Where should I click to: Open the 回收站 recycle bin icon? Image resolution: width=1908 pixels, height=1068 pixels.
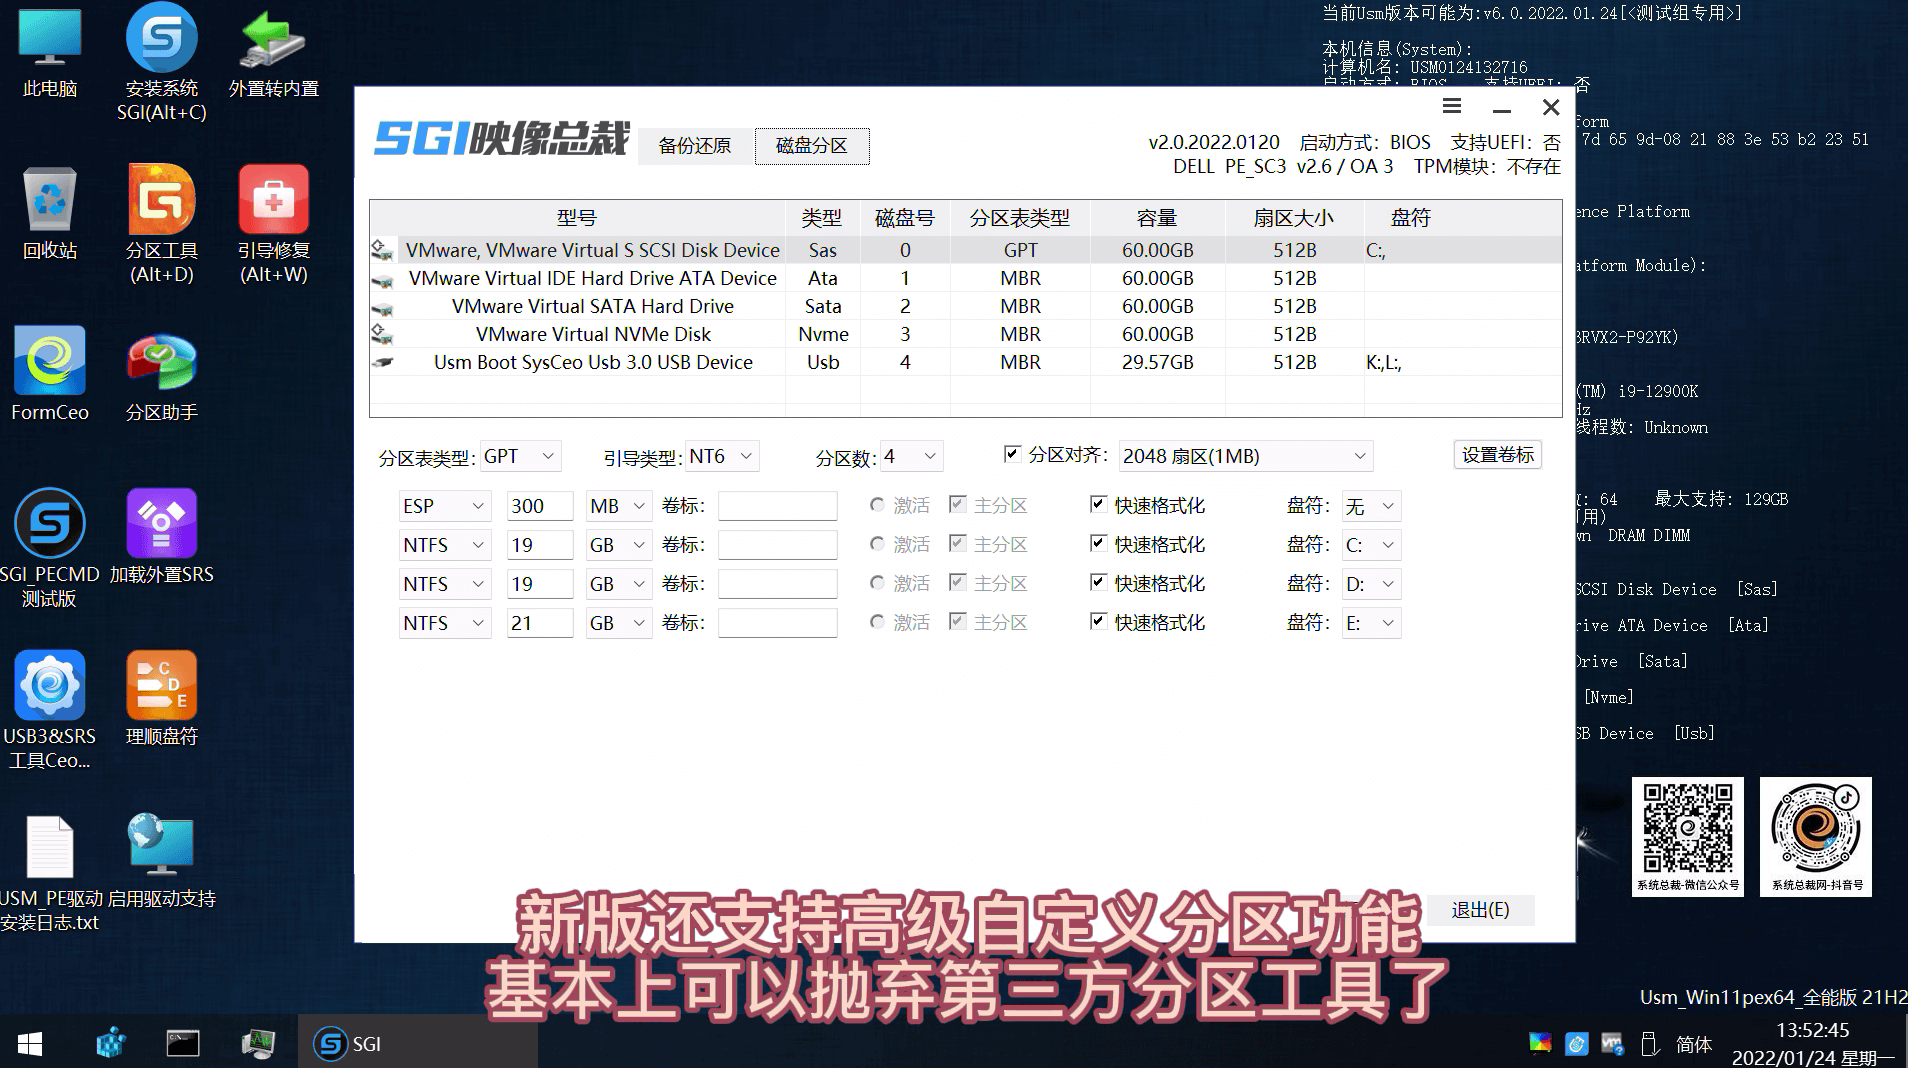[x=50, y=214]
